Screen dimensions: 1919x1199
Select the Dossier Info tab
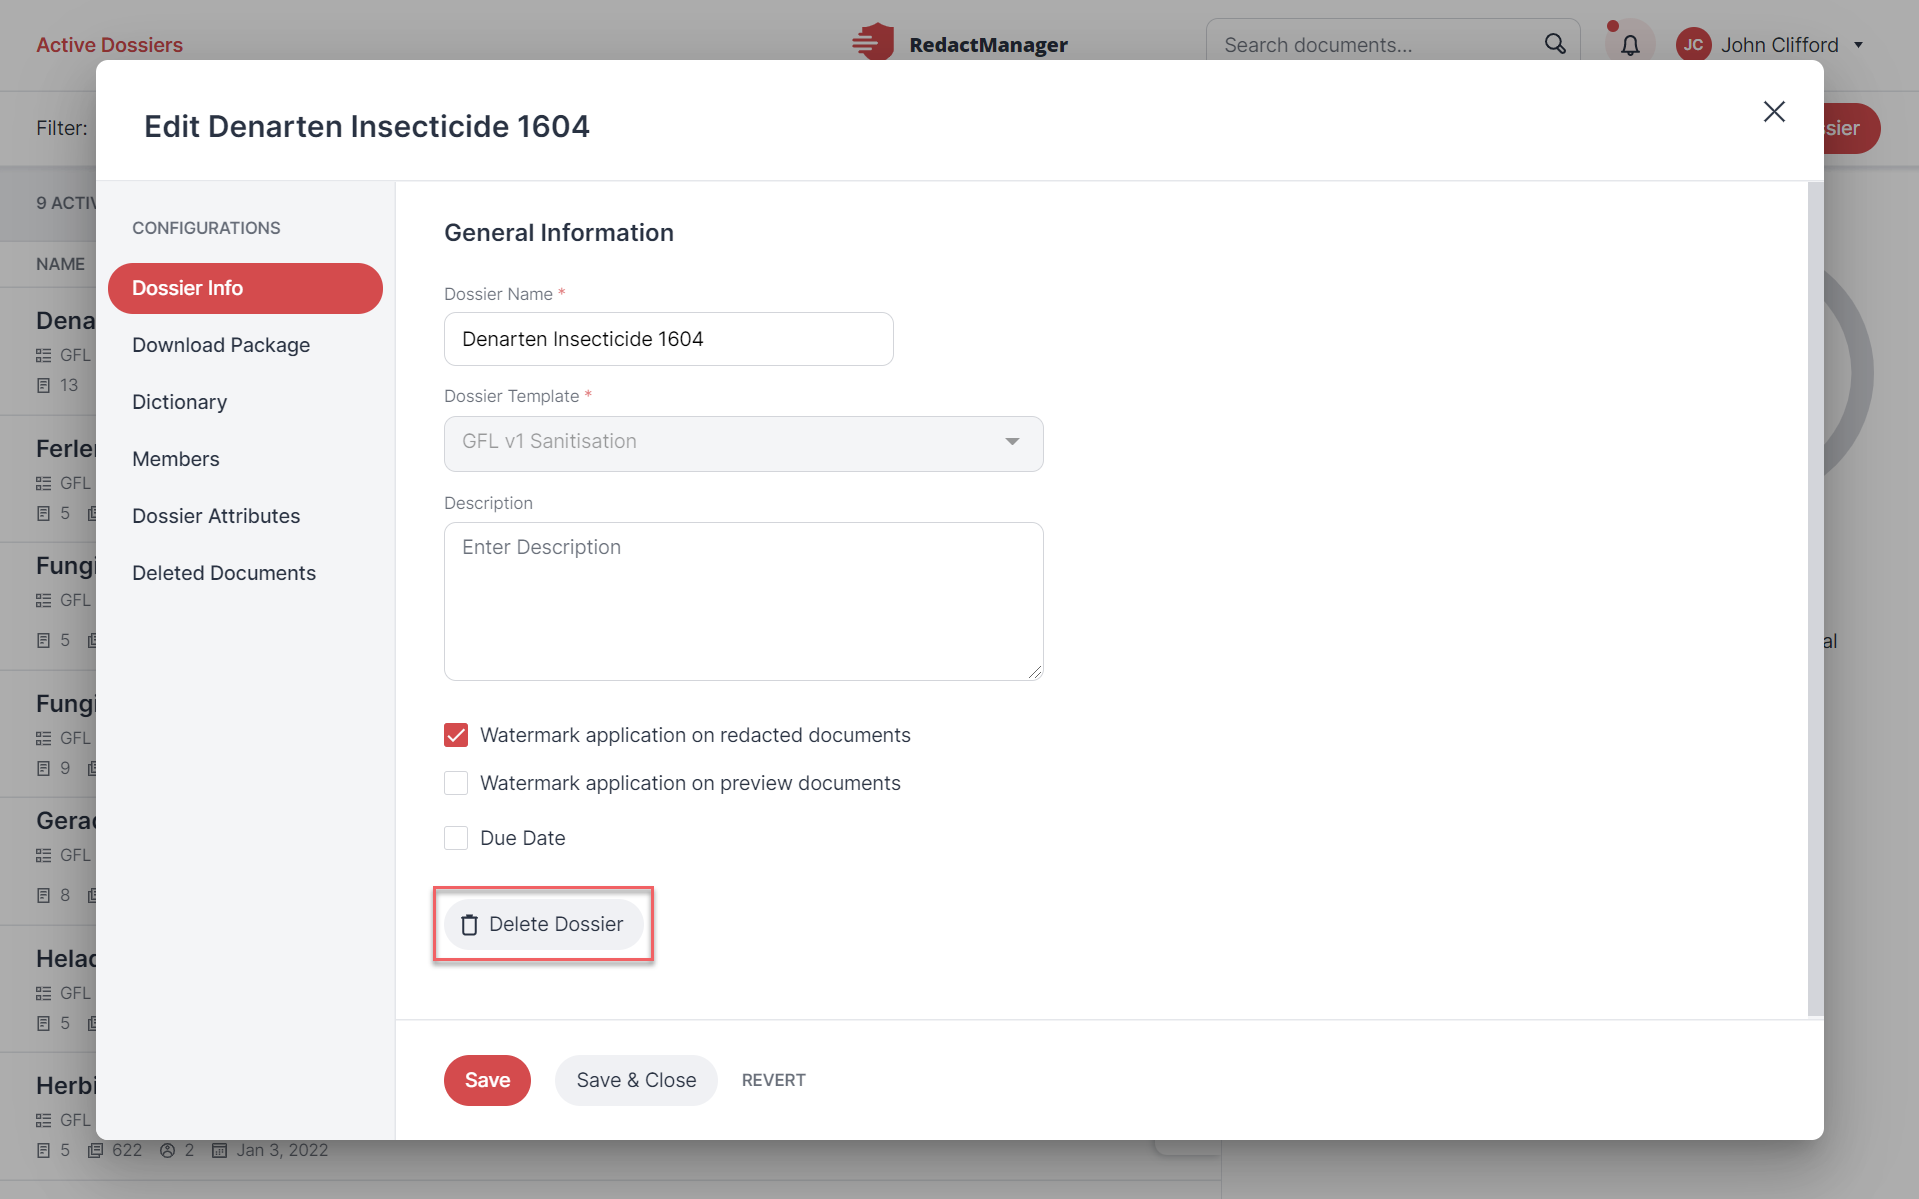(x=245, y=288)
